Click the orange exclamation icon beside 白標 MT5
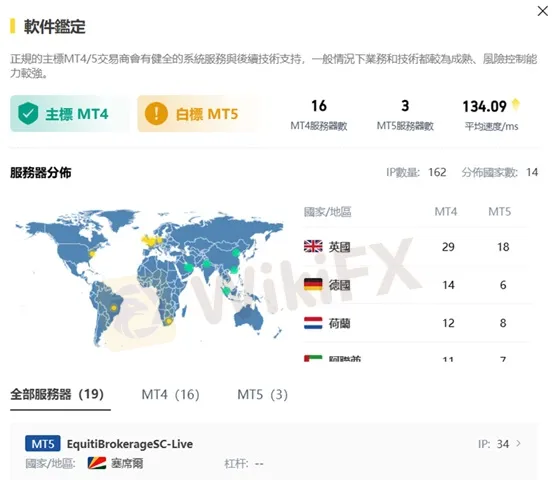The image size is (553, 480). tap(156, 114)
